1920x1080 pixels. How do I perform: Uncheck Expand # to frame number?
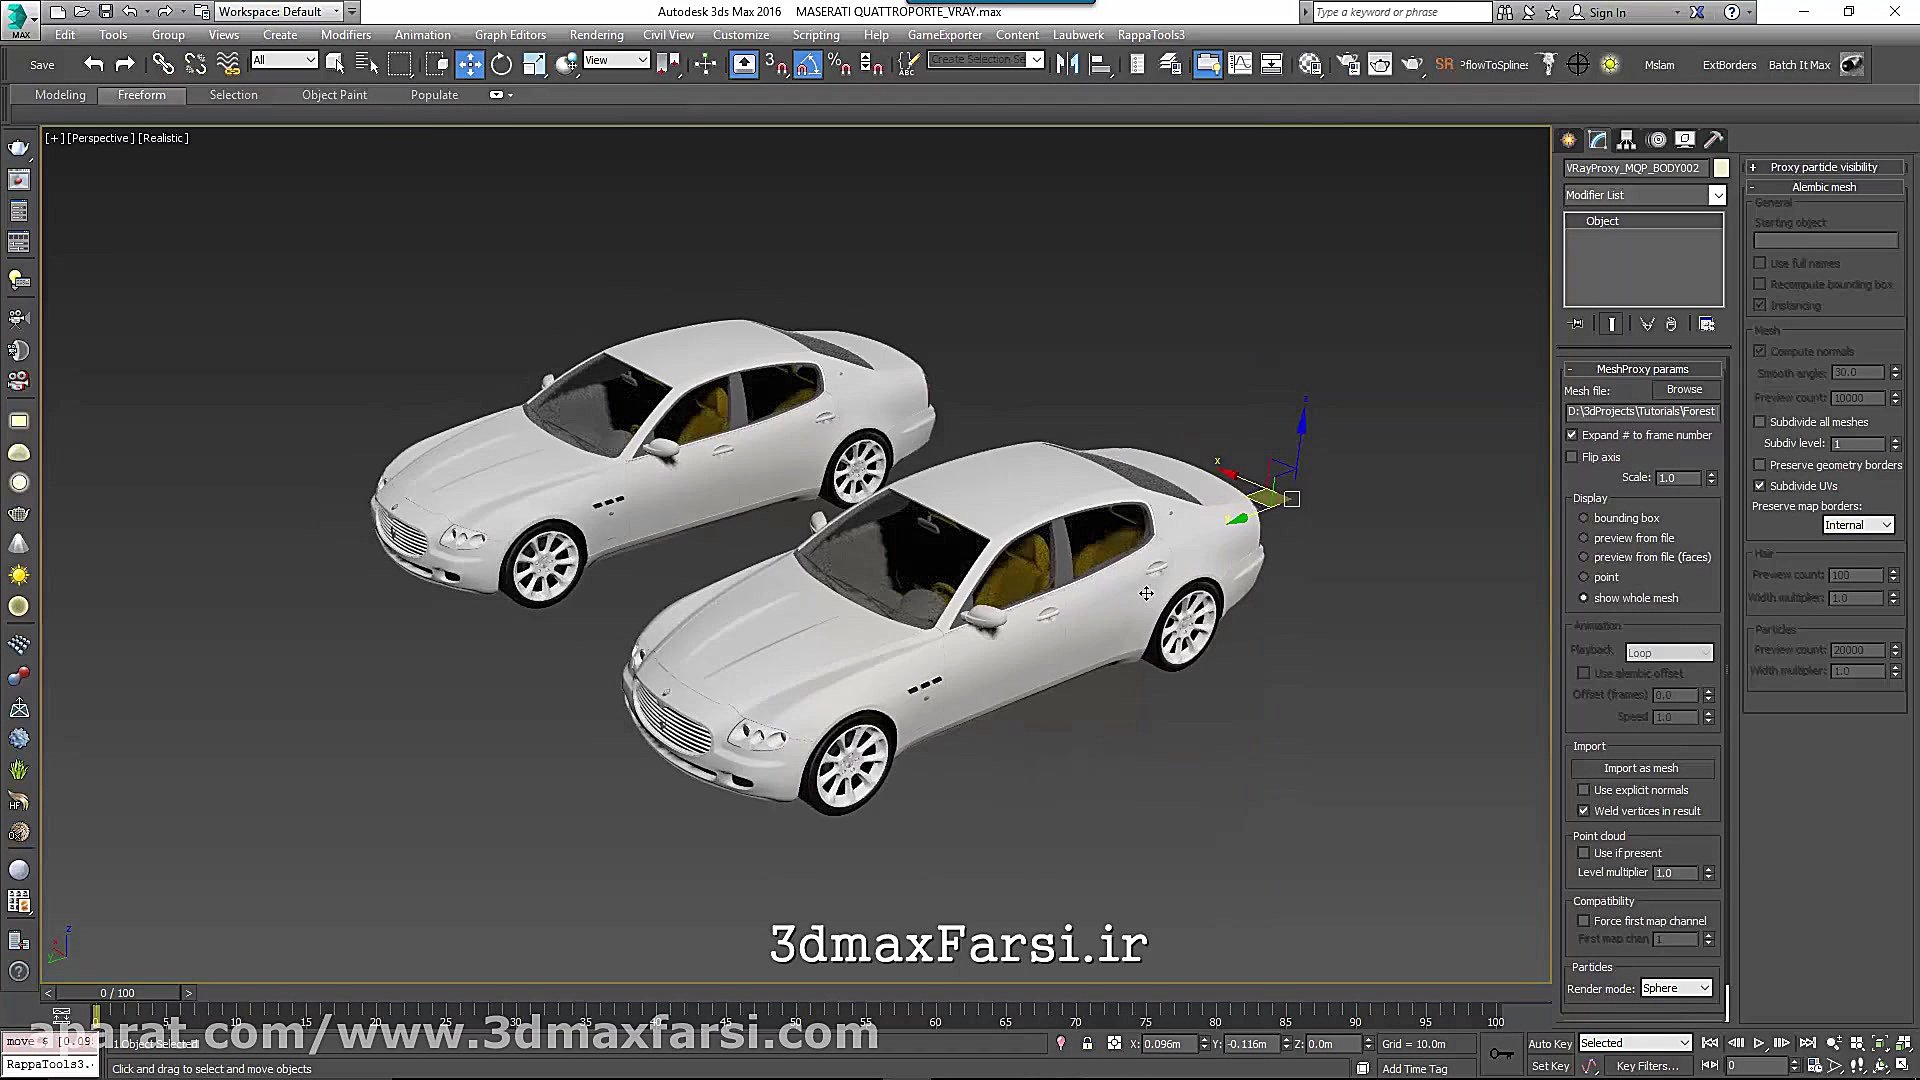(x=1572, y=435)
